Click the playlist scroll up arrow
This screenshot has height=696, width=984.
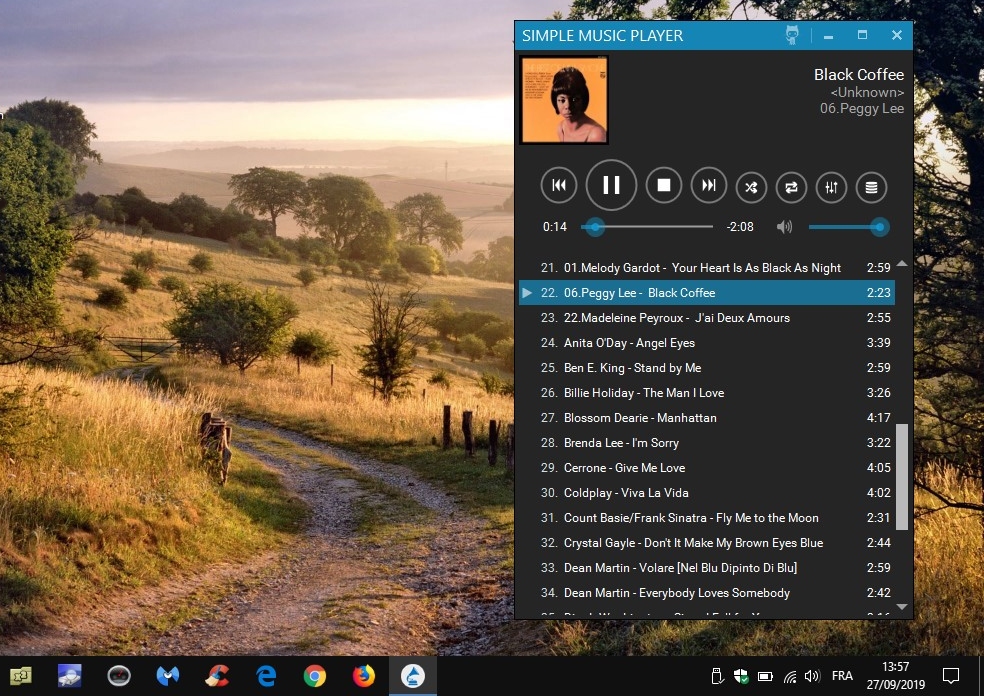coord(902,264)
